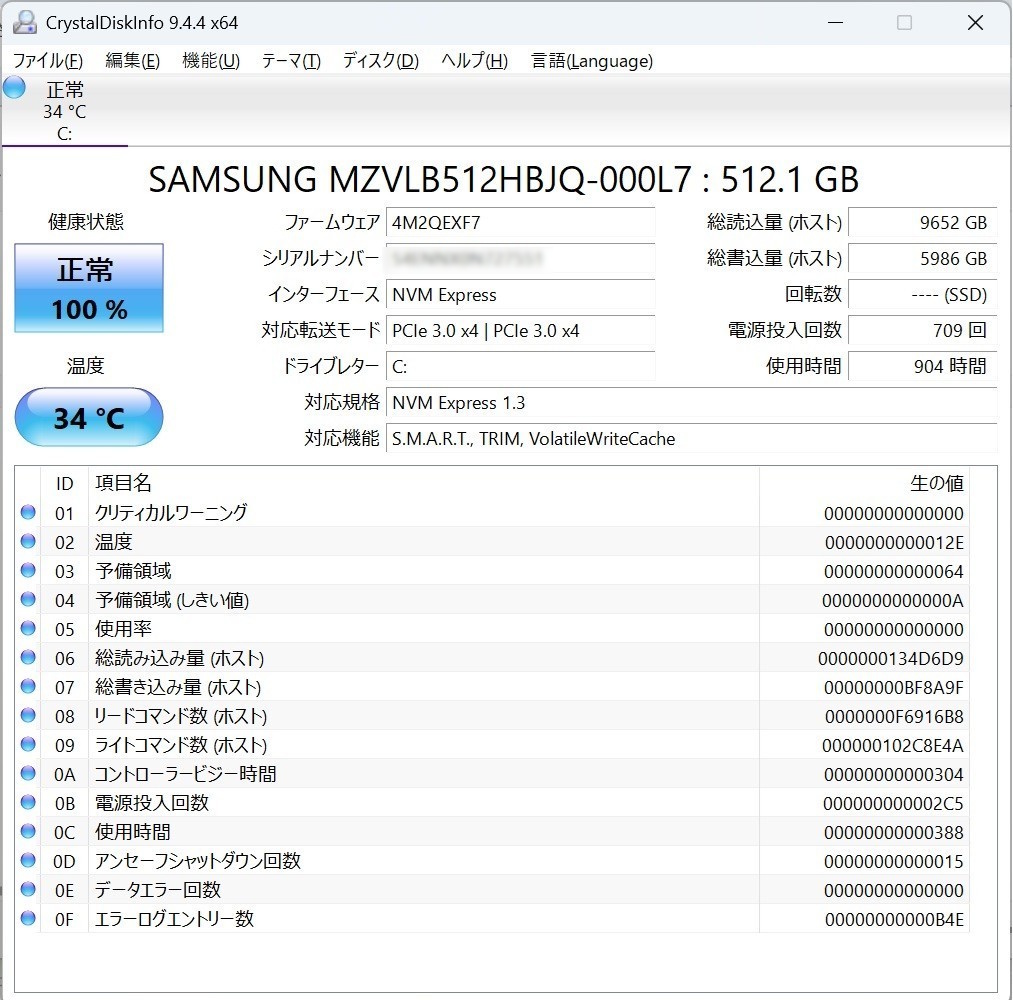This screenshot has width=1013, height=1000.
Task: Click the ファームウェア field showing 4M2QEXF7
Action: [x=520, y=222]
